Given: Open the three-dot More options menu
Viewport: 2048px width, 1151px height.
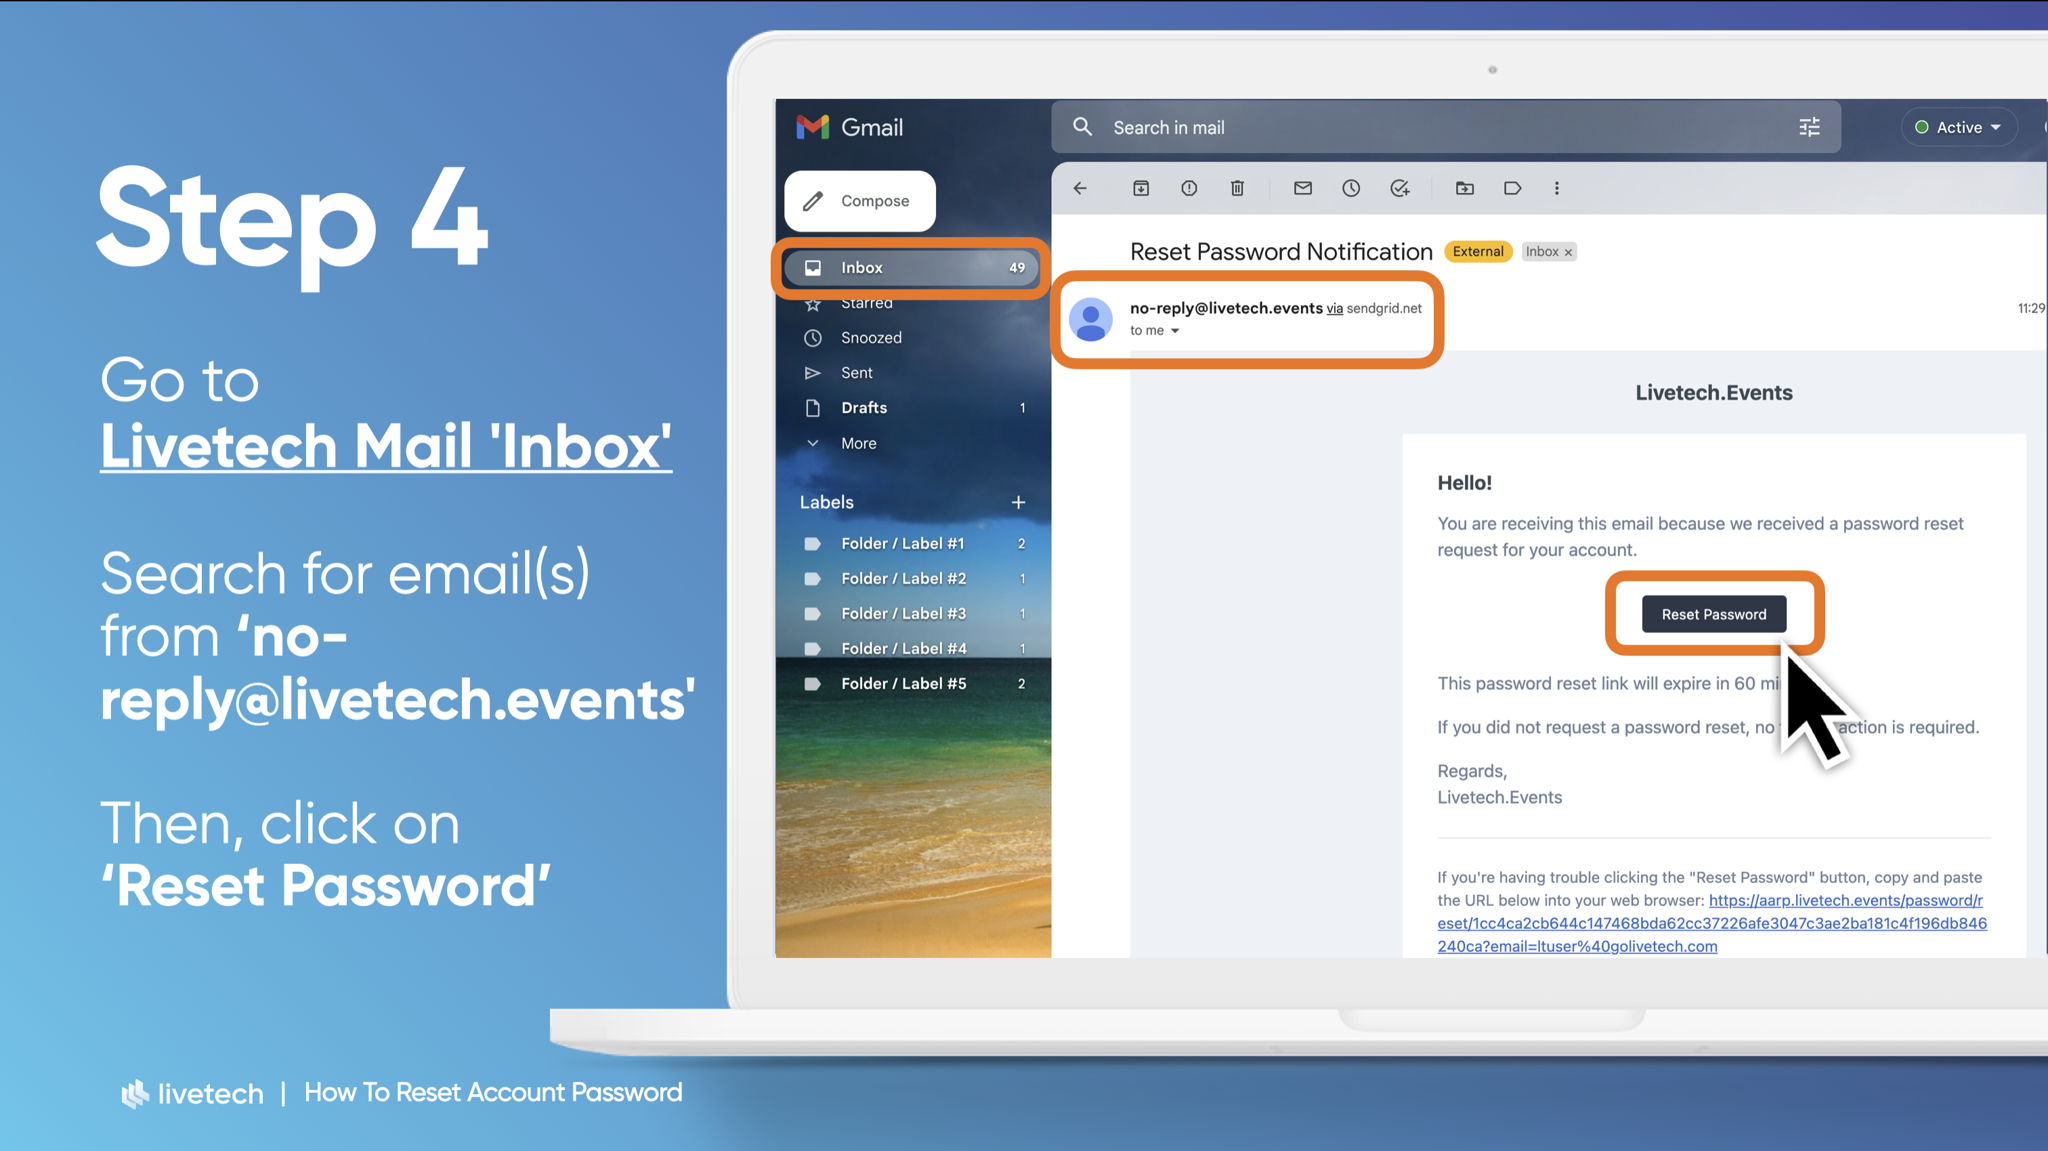Looking at the screenshot, I should click(x=1557, y=188).
